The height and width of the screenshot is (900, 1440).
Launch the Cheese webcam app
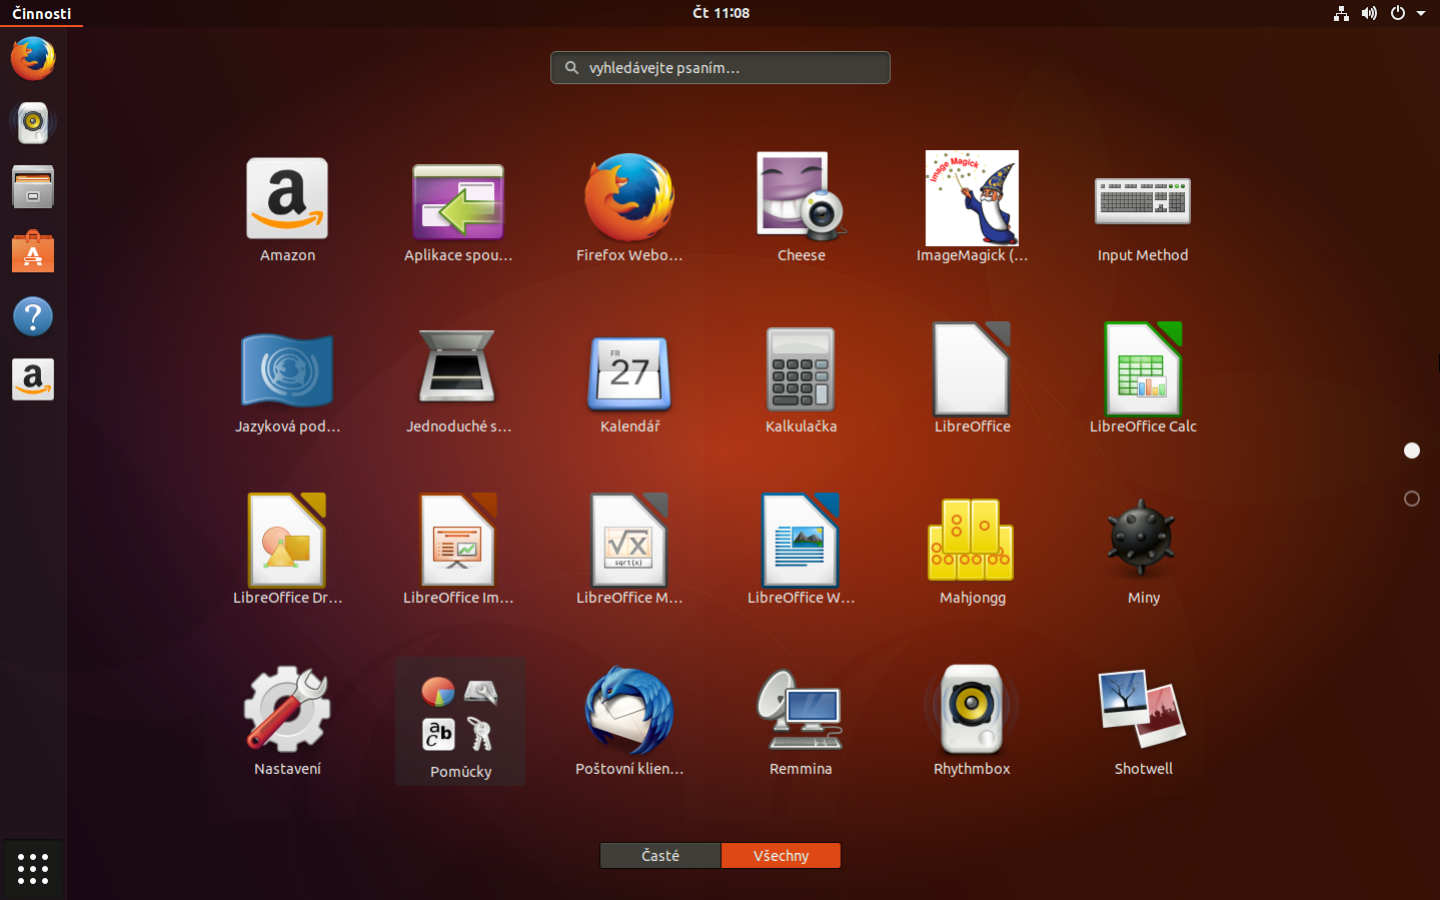pos(801,207)
